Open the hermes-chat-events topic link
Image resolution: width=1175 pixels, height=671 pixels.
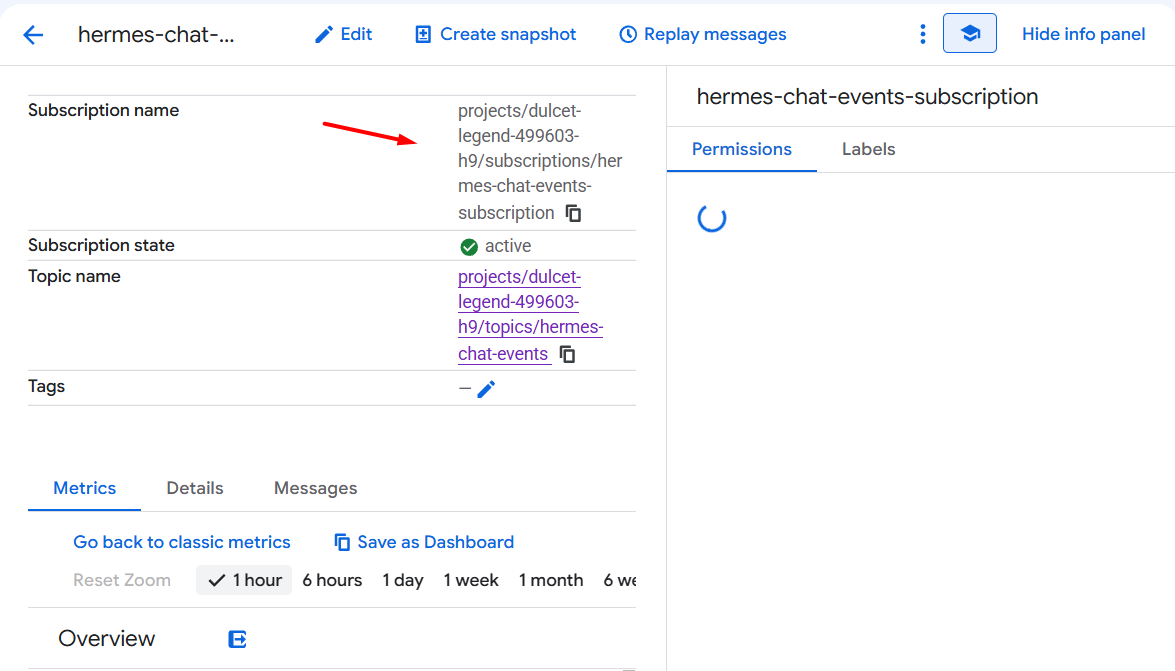pyautogui.click(x=530, y=315)
